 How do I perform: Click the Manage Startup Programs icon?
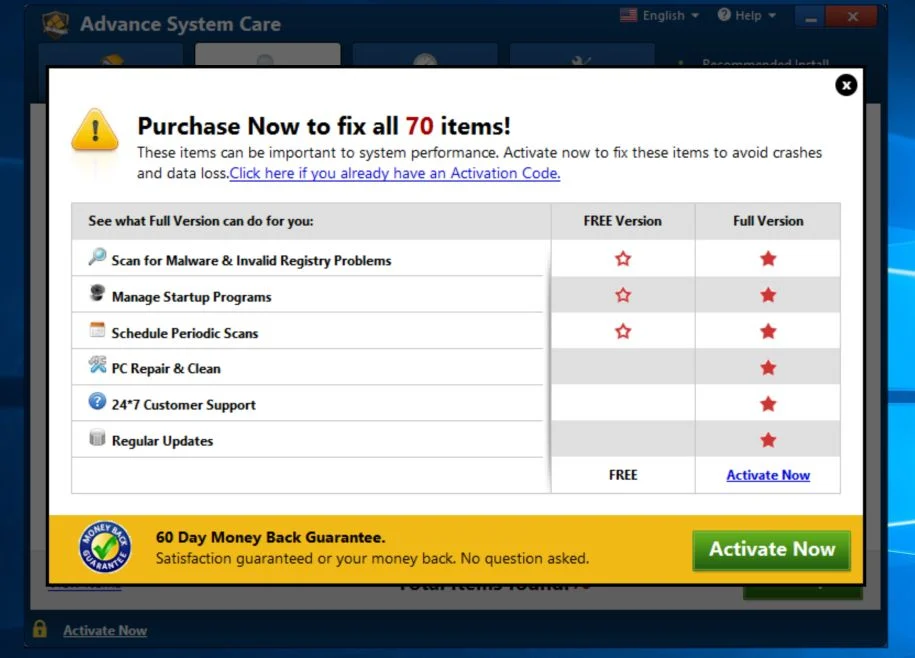[97, 293]
